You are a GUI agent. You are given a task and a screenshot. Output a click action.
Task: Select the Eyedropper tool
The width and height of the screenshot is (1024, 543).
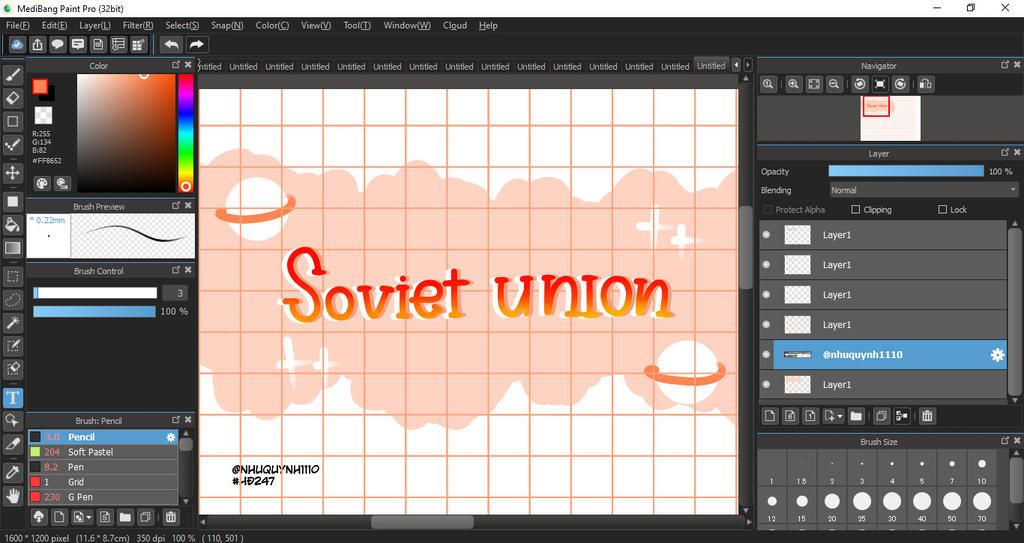[12, 472]
